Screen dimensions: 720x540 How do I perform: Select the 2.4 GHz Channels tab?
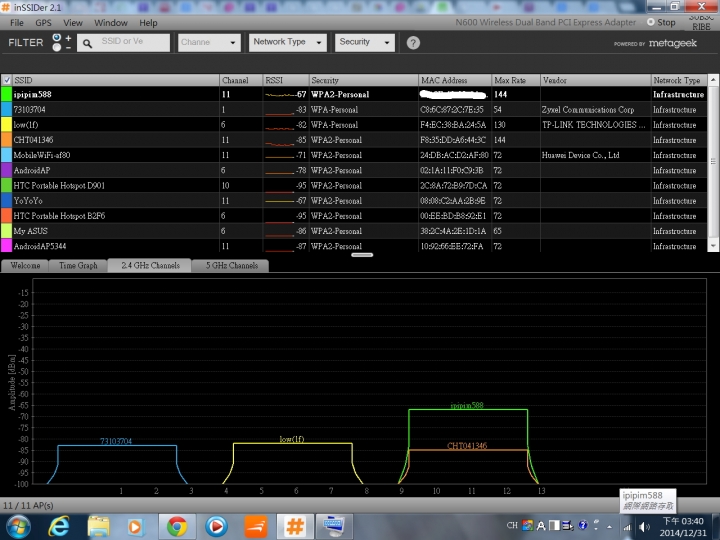point(150,265)
